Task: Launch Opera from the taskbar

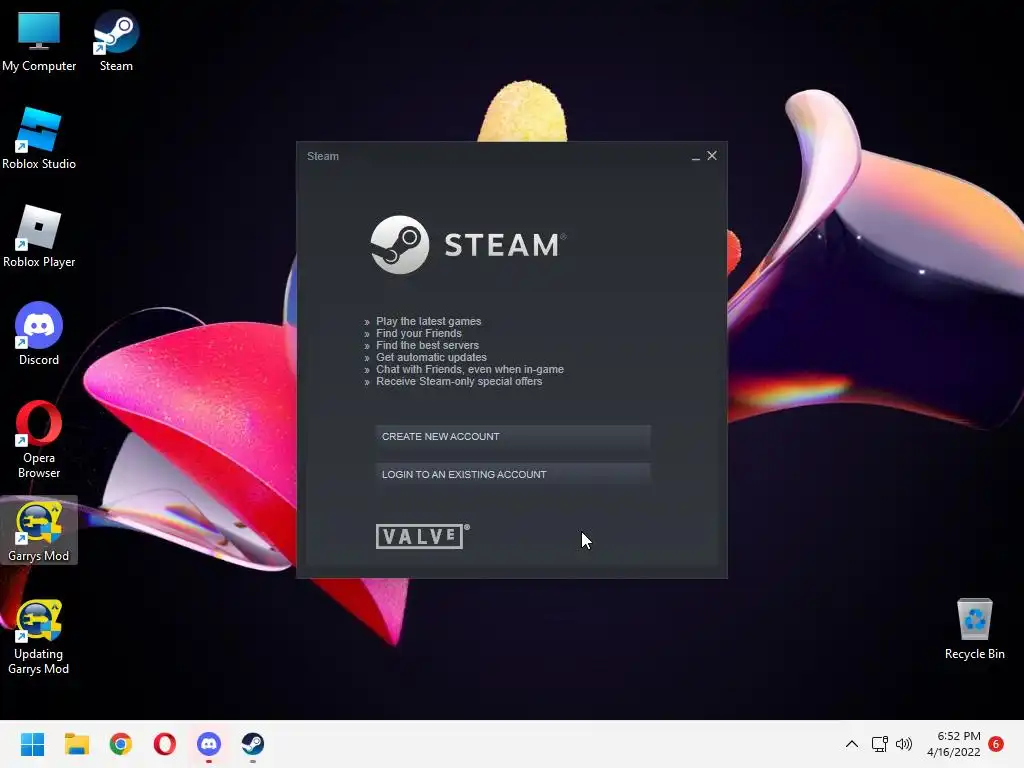Action: coord(165,744)
